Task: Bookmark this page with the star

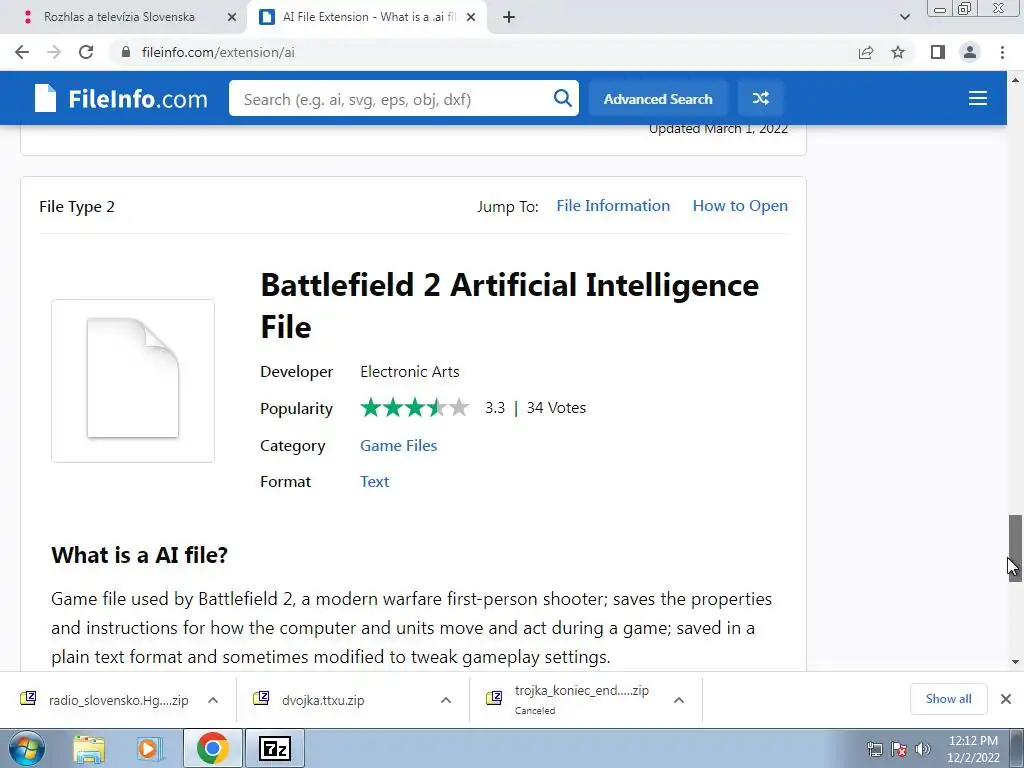Action: coord(898,52)
